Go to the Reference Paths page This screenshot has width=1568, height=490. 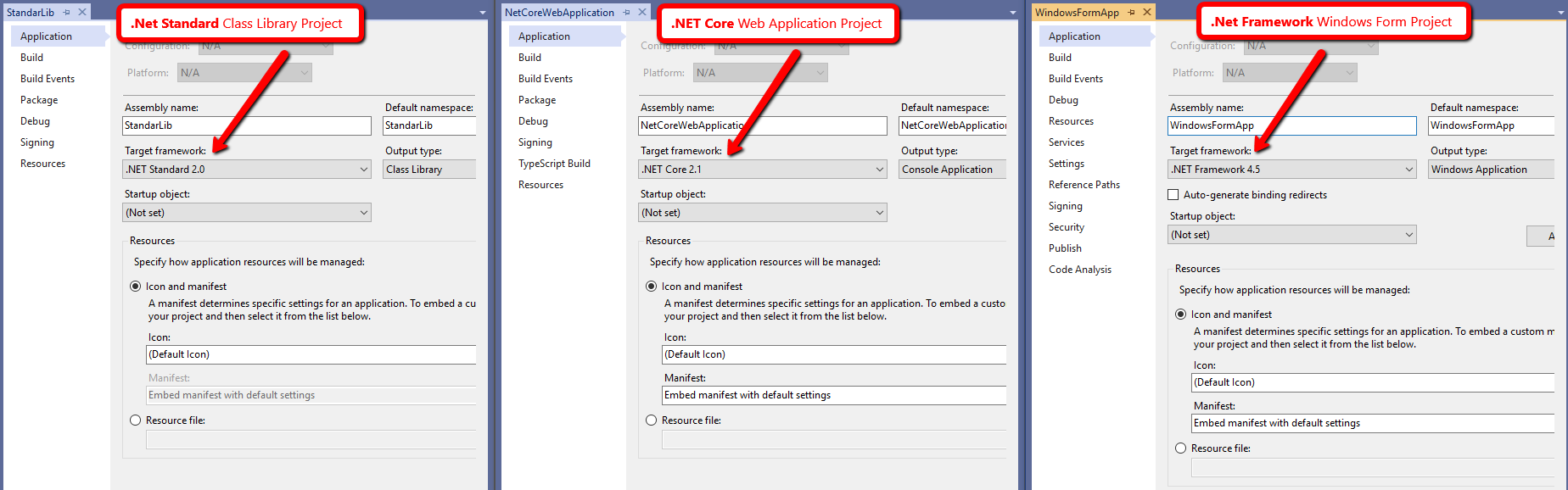1084,185
